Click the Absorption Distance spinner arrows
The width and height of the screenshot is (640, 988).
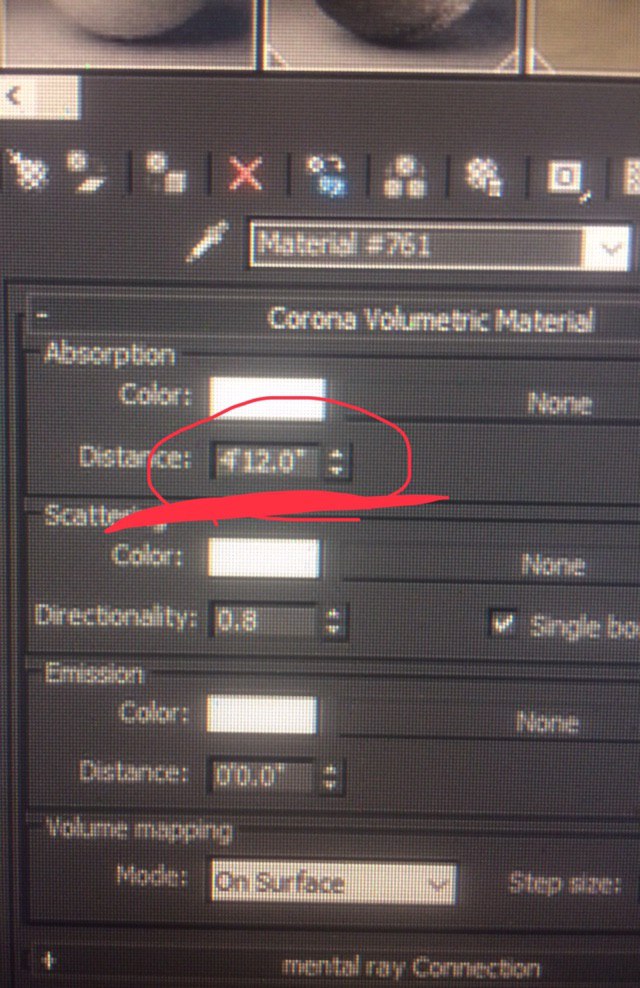pyautogui.click(x=337, y=461)
